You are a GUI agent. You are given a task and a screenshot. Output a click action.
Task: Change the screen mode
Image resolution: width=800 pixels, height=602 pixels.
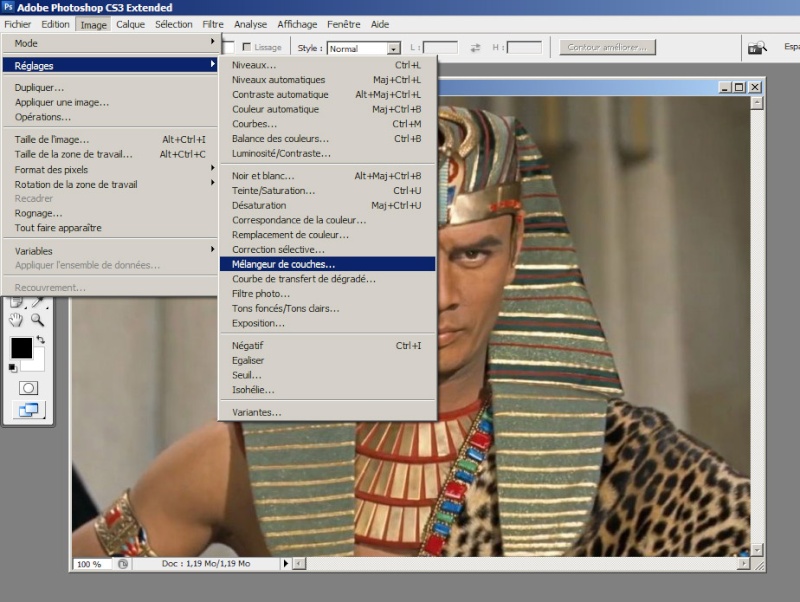click(x=28, y=410)
